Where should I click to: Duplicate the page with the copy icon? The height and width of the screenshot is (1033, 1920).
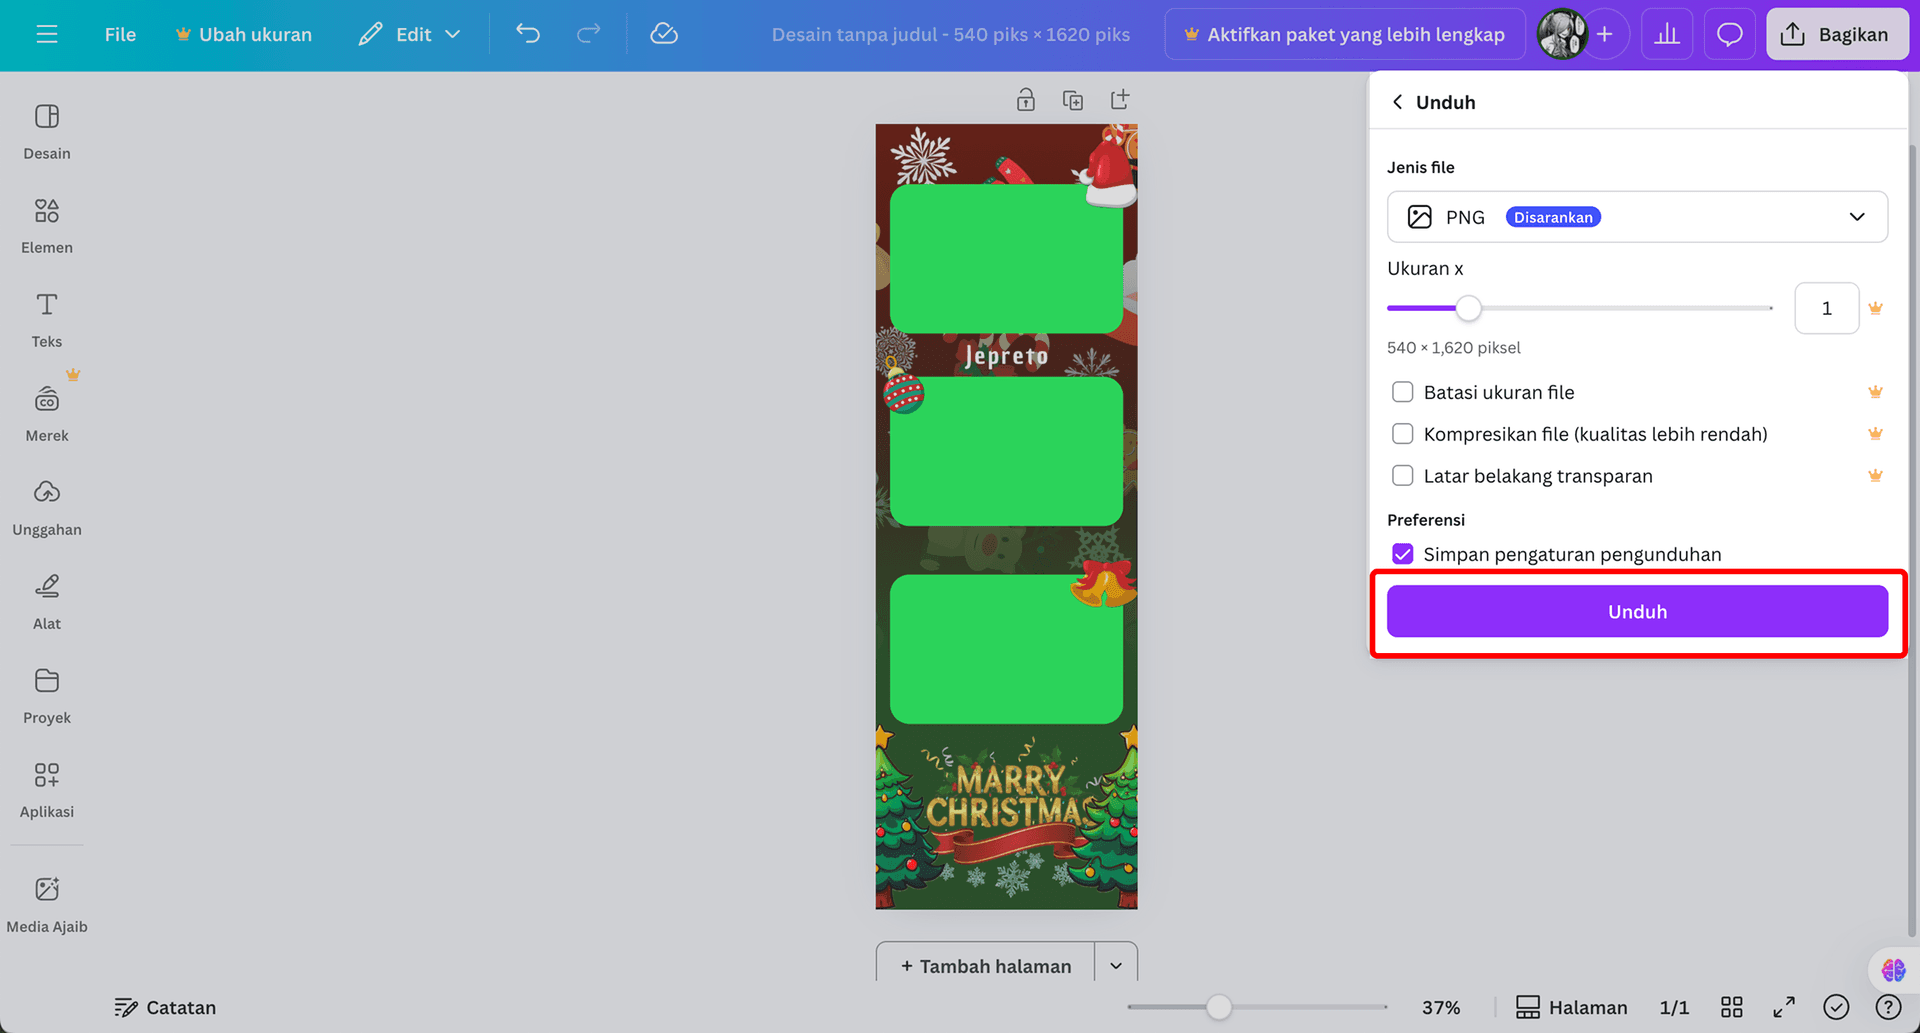(1072, 99)
